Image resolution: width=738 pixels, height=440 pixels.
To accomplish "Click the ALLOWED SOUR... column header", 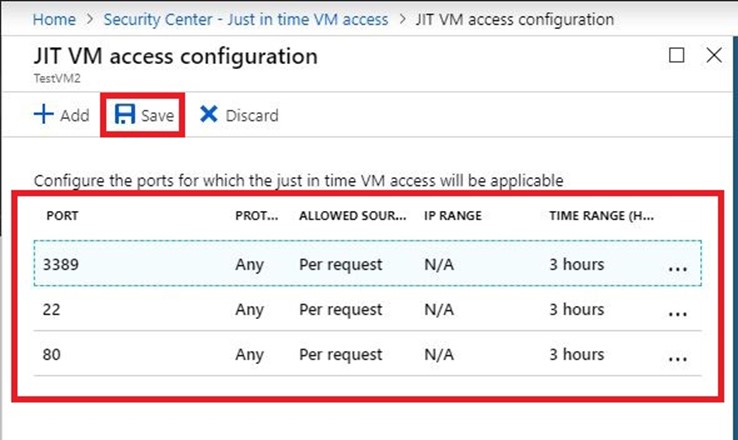I will click(x=353, y=216).
